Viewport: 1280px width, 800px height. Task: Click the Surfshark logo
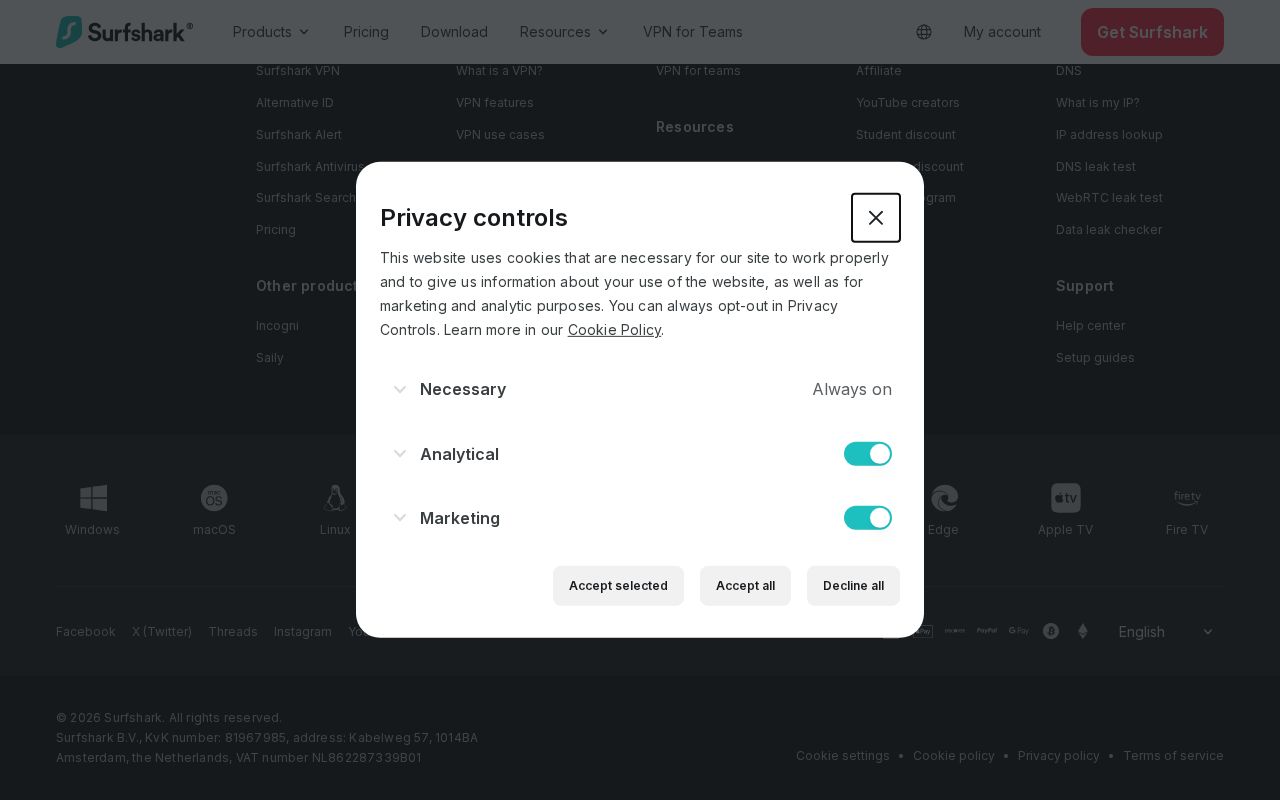[125, 32]
